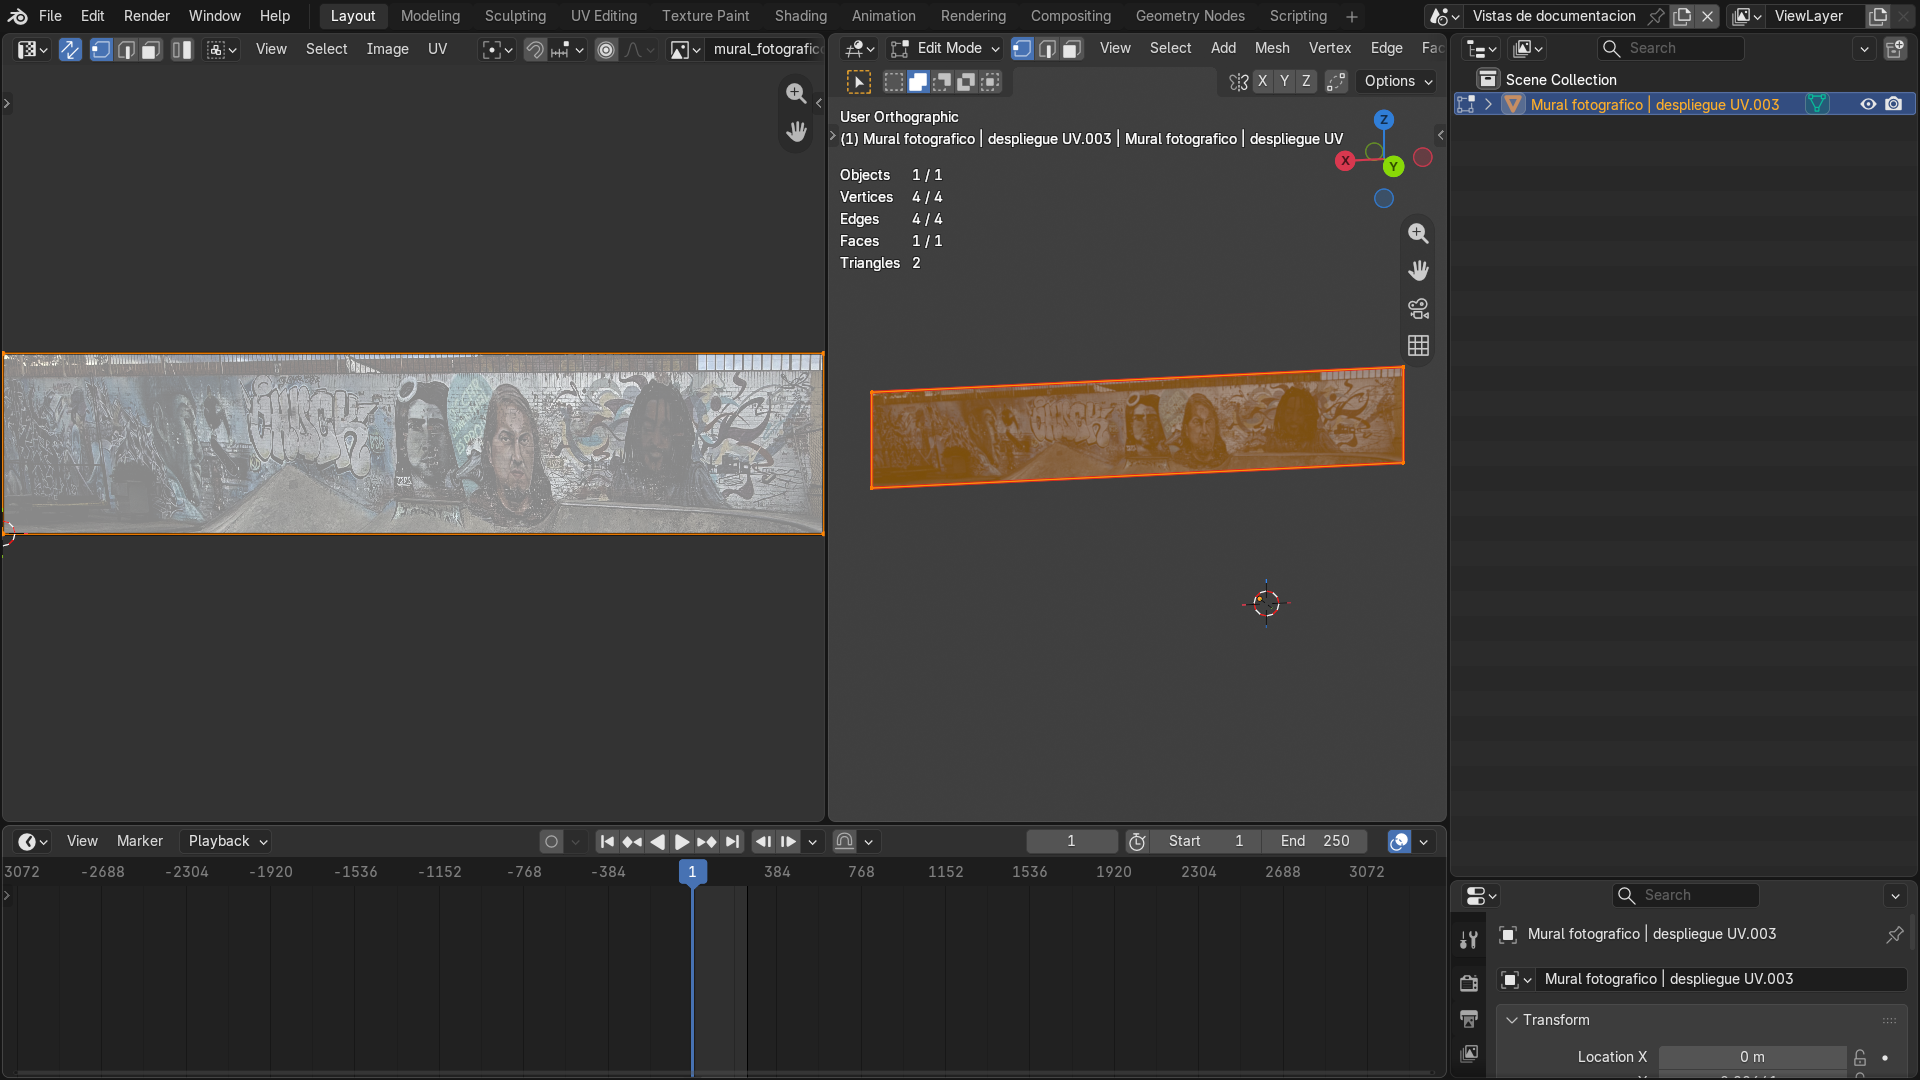1920x1080 pixels.
Task: Select the pan hand tool in UV editor
Action: pyautogui.click(x=796, y=131)
